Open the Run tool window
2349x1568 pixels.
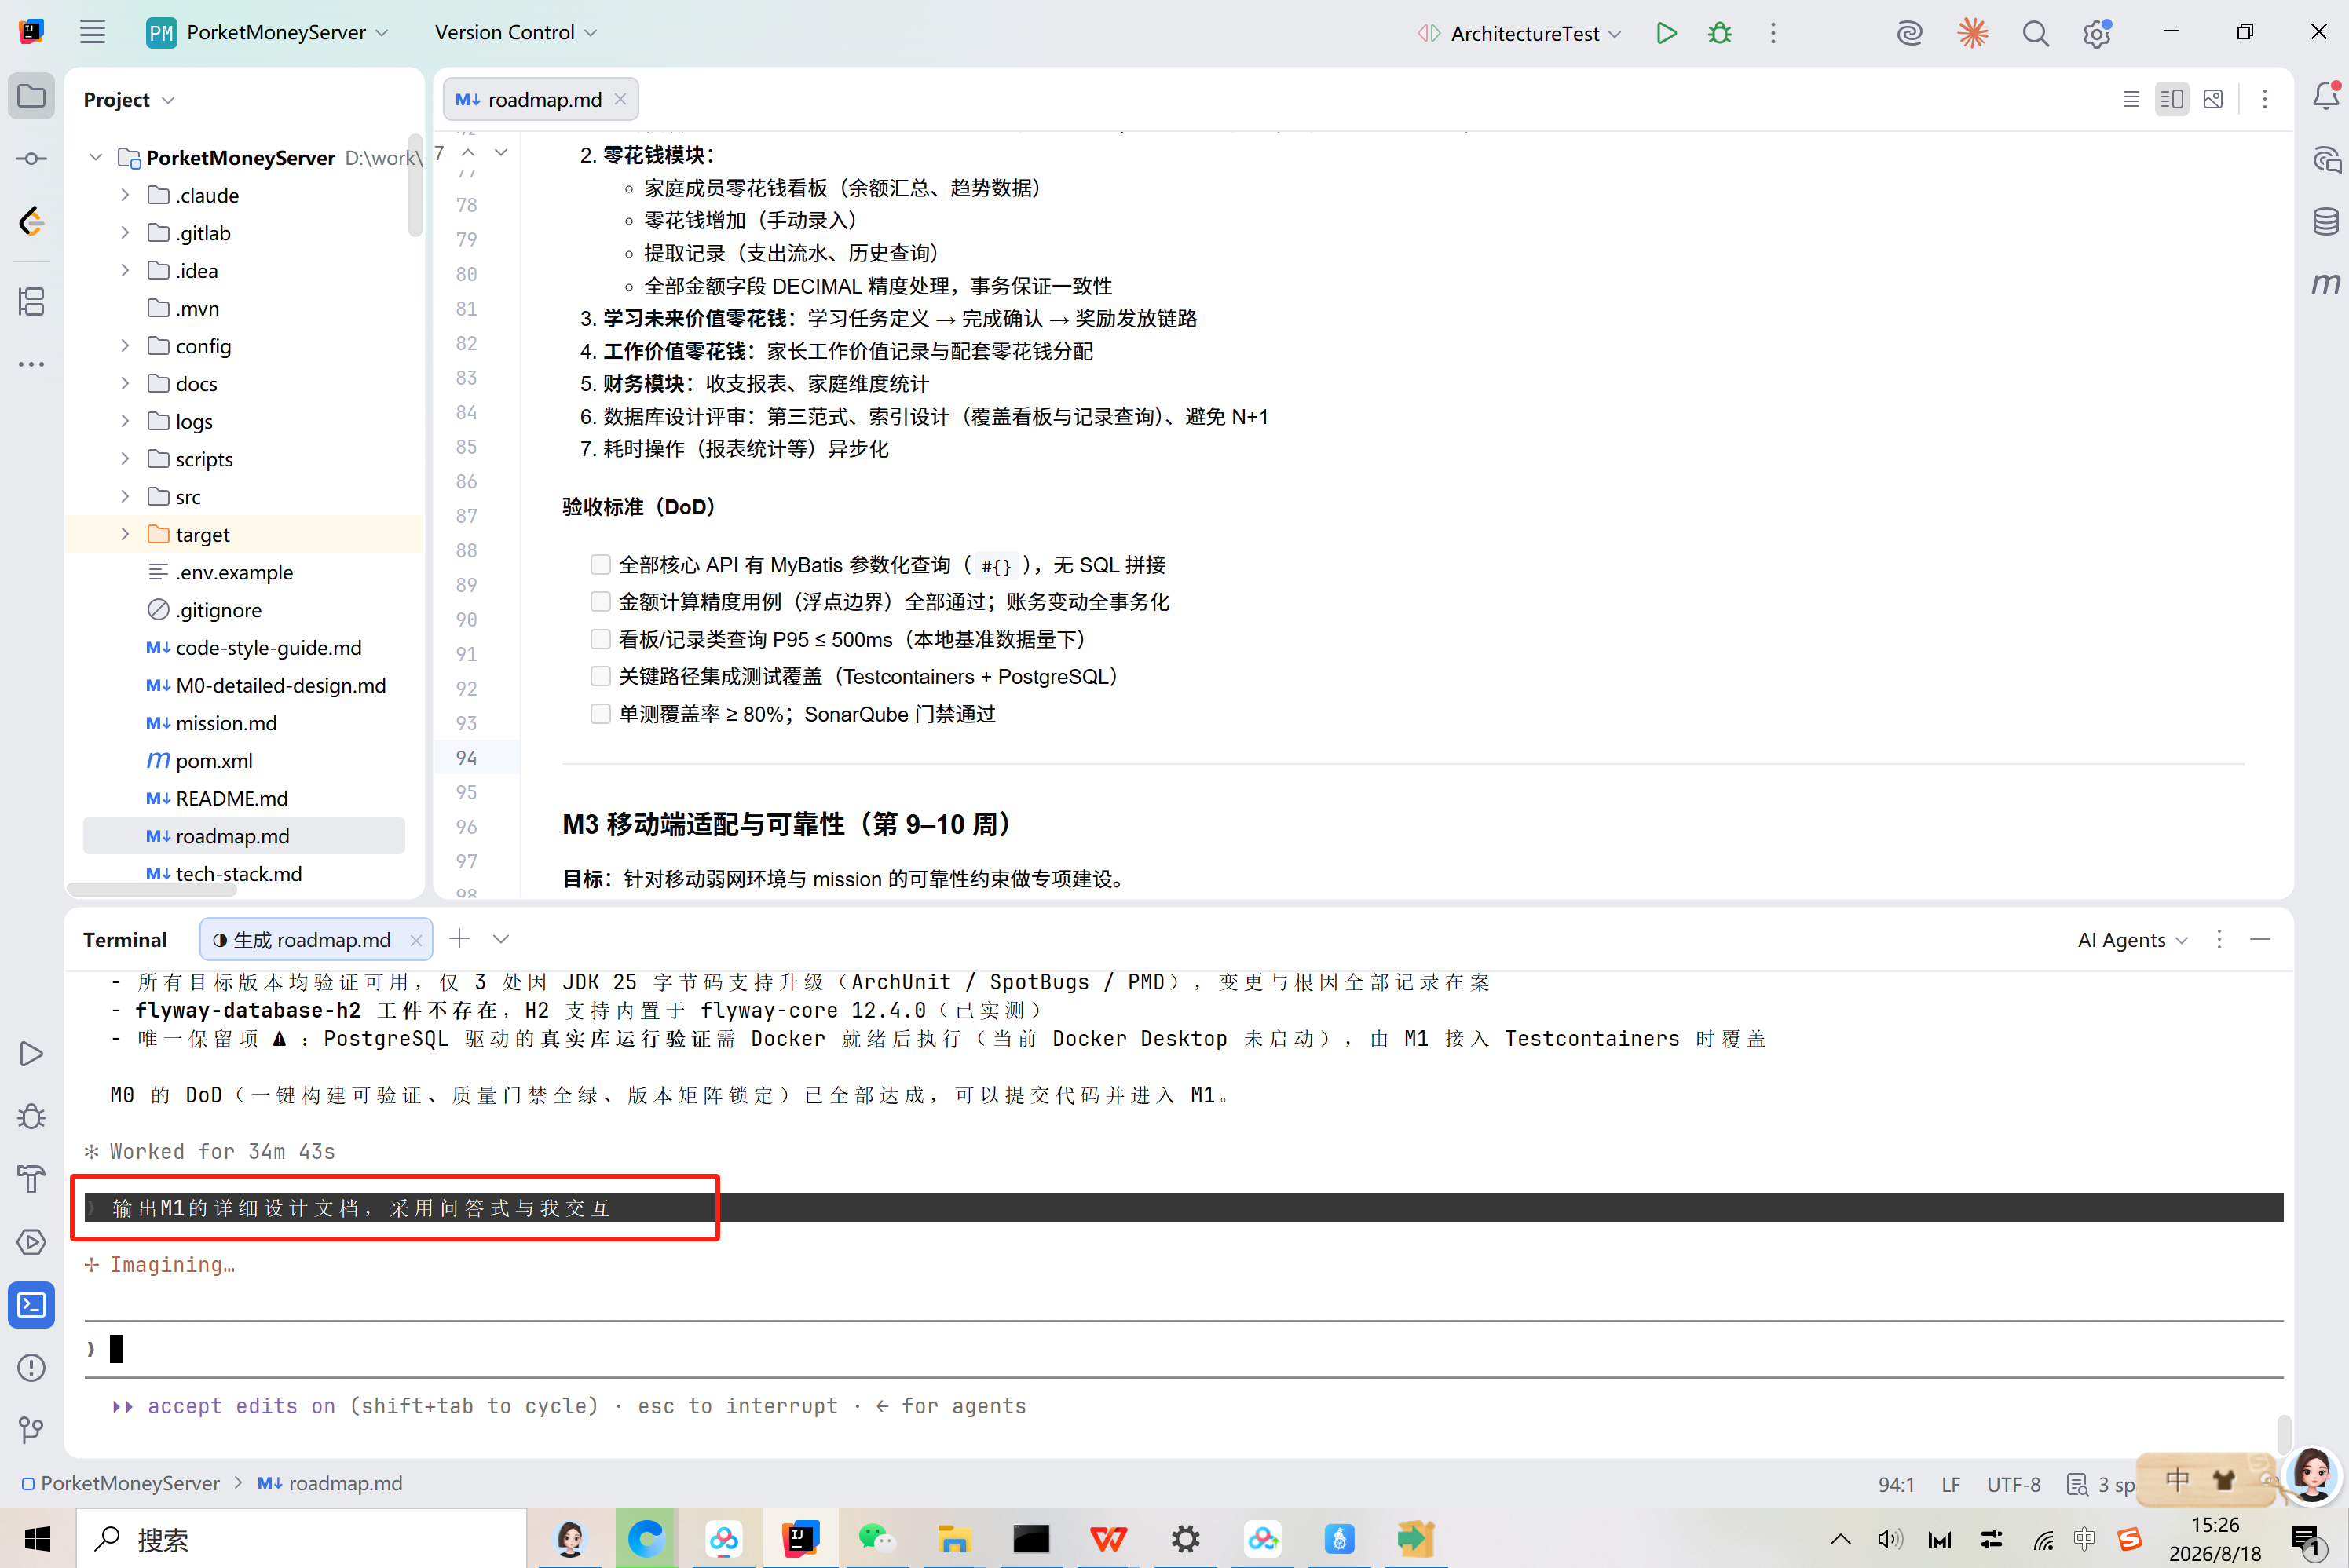[31, 1054]
